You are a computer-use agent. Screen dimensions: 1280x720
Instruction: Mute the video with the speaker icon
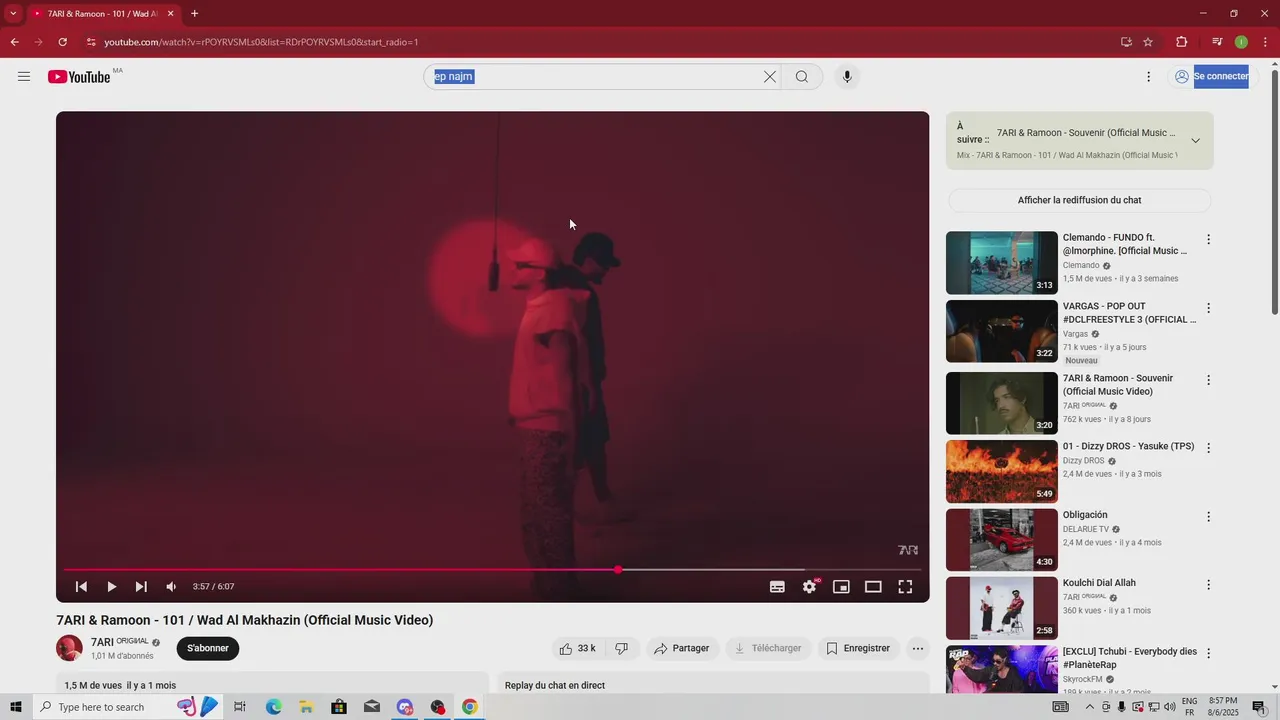point(171,587)
